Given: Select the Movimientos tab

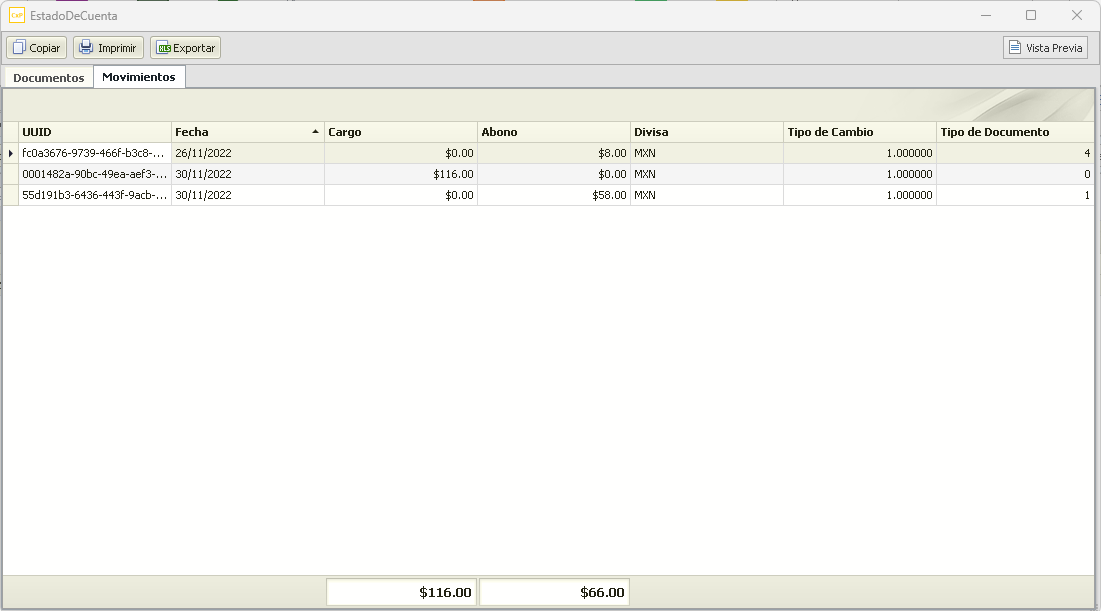Looking at the screenshot, I should point(139,77).
